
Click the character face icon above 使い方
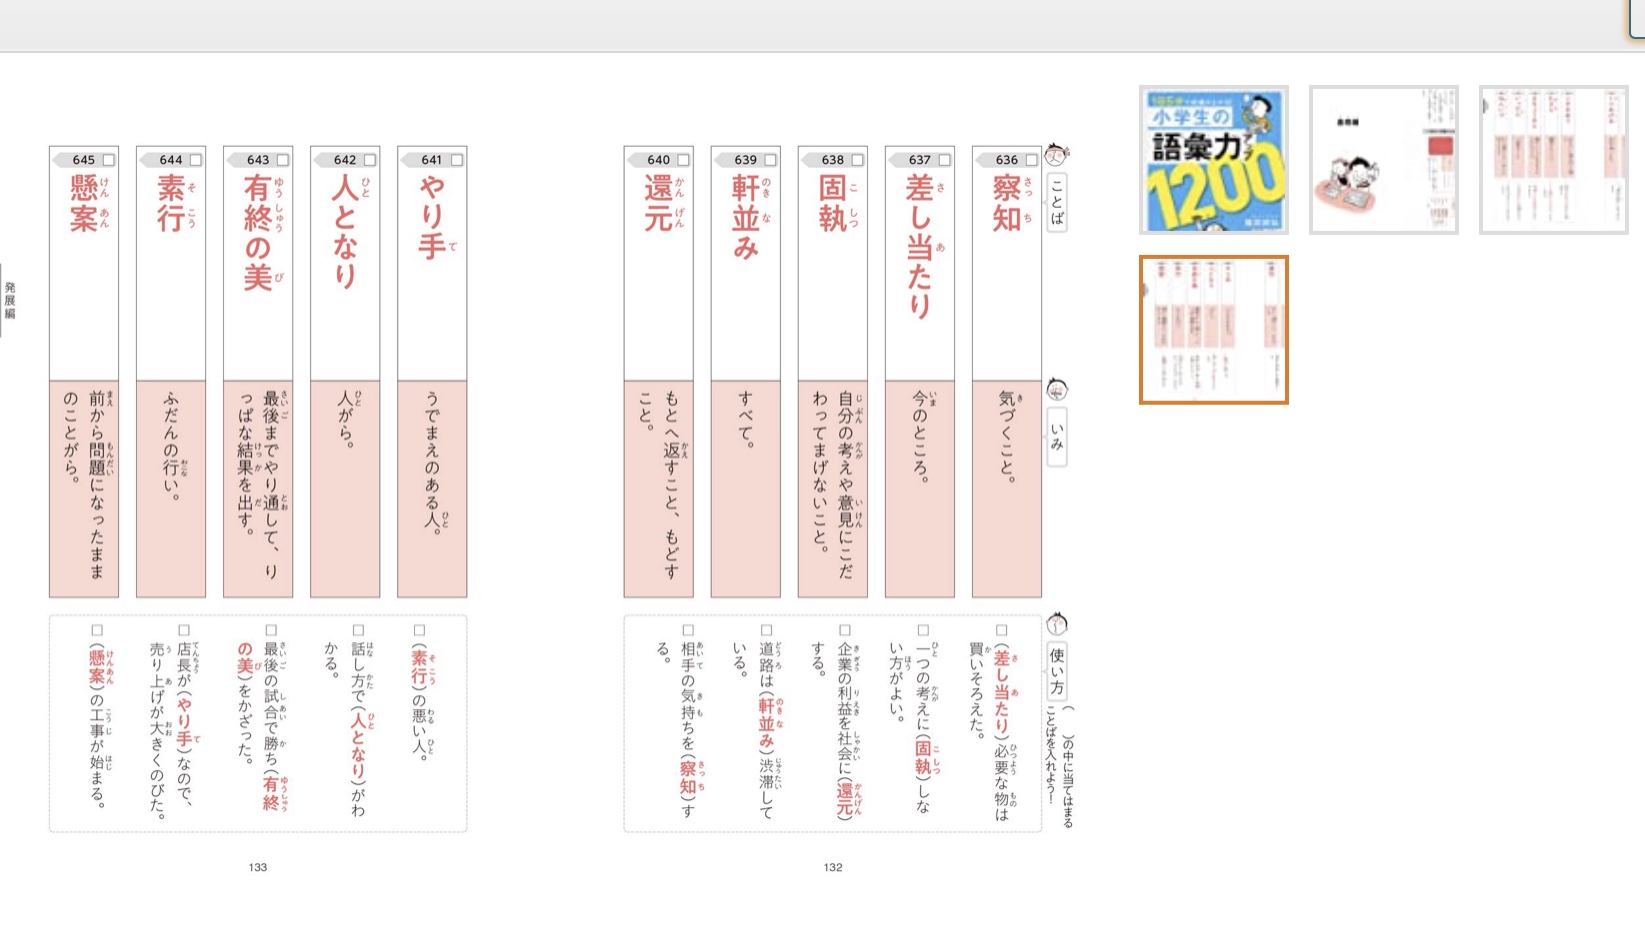[x=1056, y=624]
